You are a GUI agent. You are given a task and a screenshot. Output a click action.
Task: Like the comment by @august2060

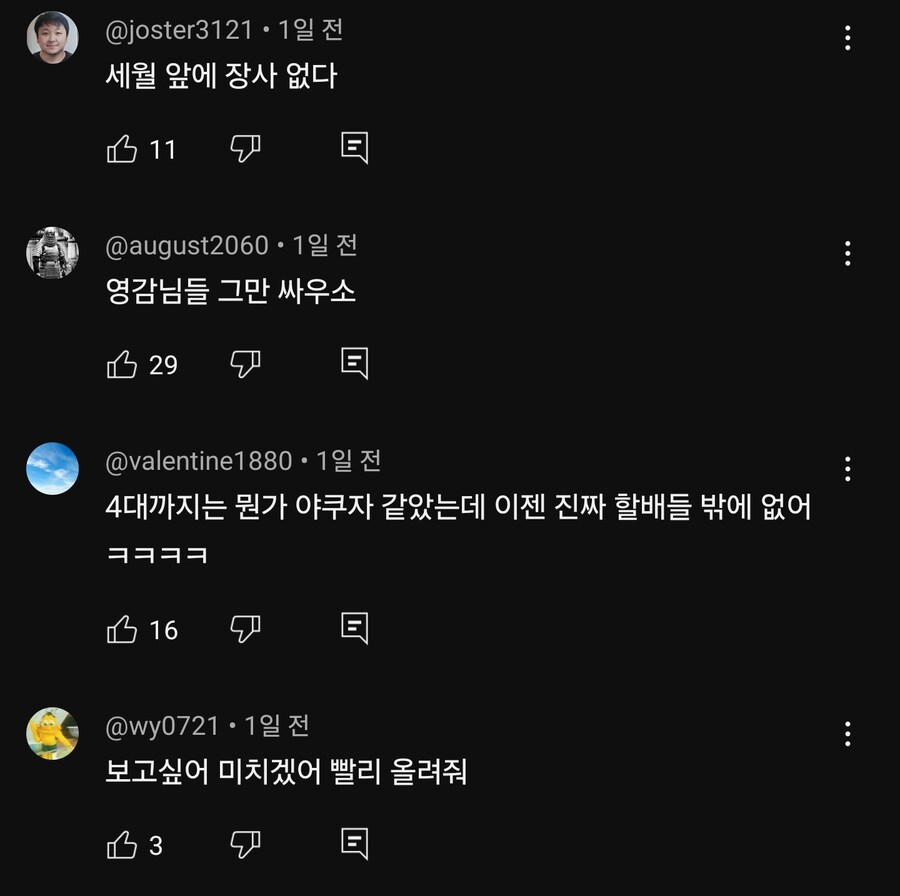[x=122, y=364]
